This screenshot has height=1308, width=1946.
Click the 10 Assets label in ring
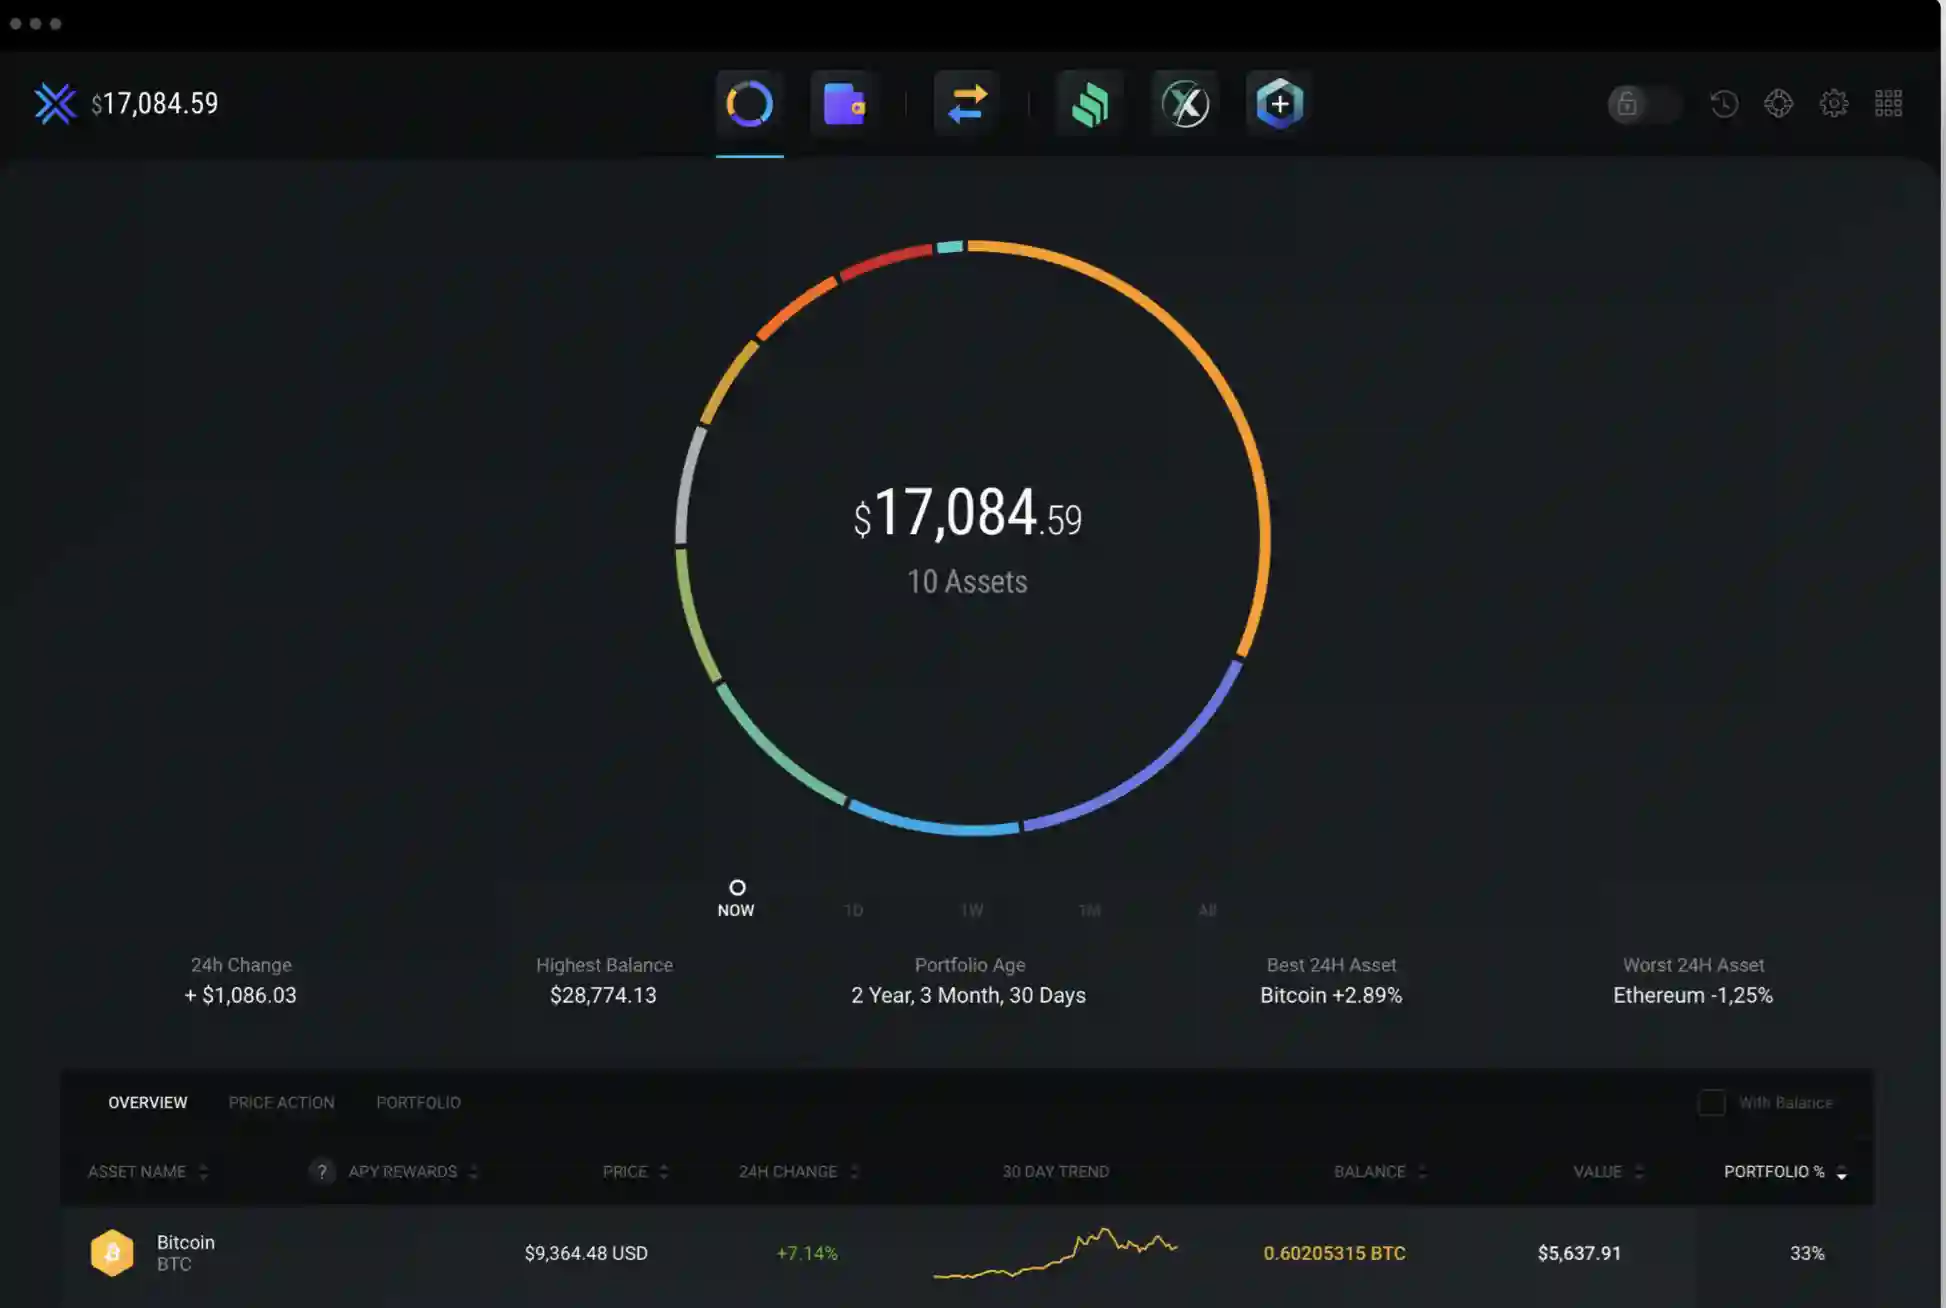pos(967,582)
